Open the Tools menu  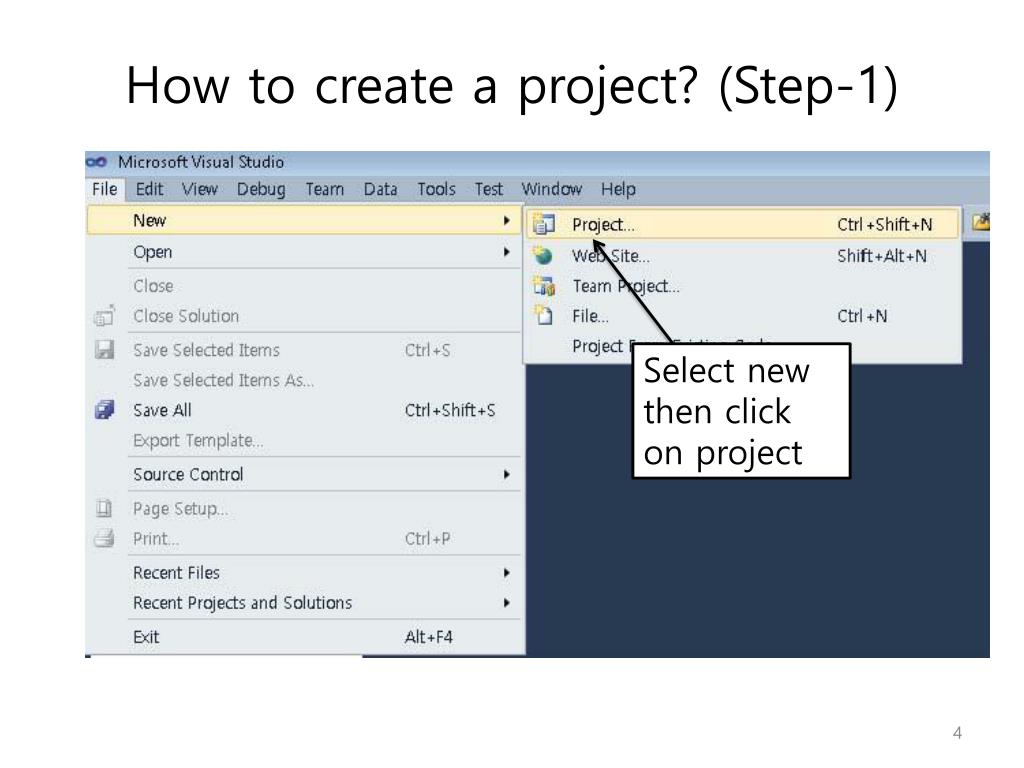point(436,189)
